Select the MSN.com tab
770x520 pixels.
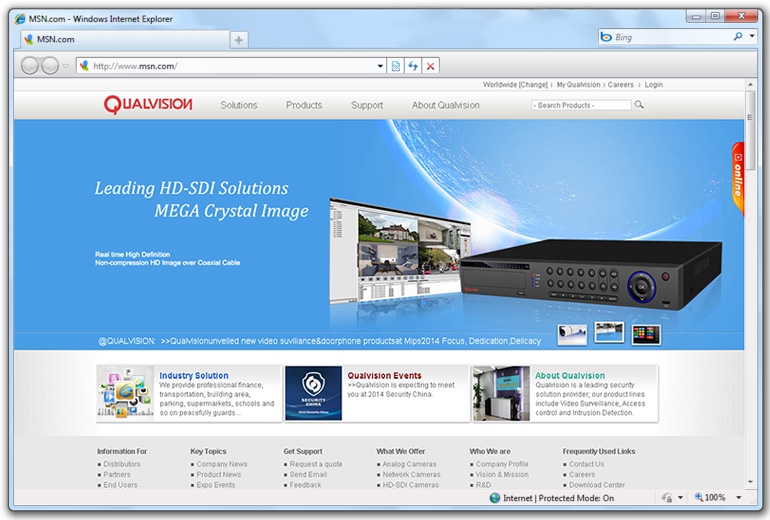click(x=125, y=39)
